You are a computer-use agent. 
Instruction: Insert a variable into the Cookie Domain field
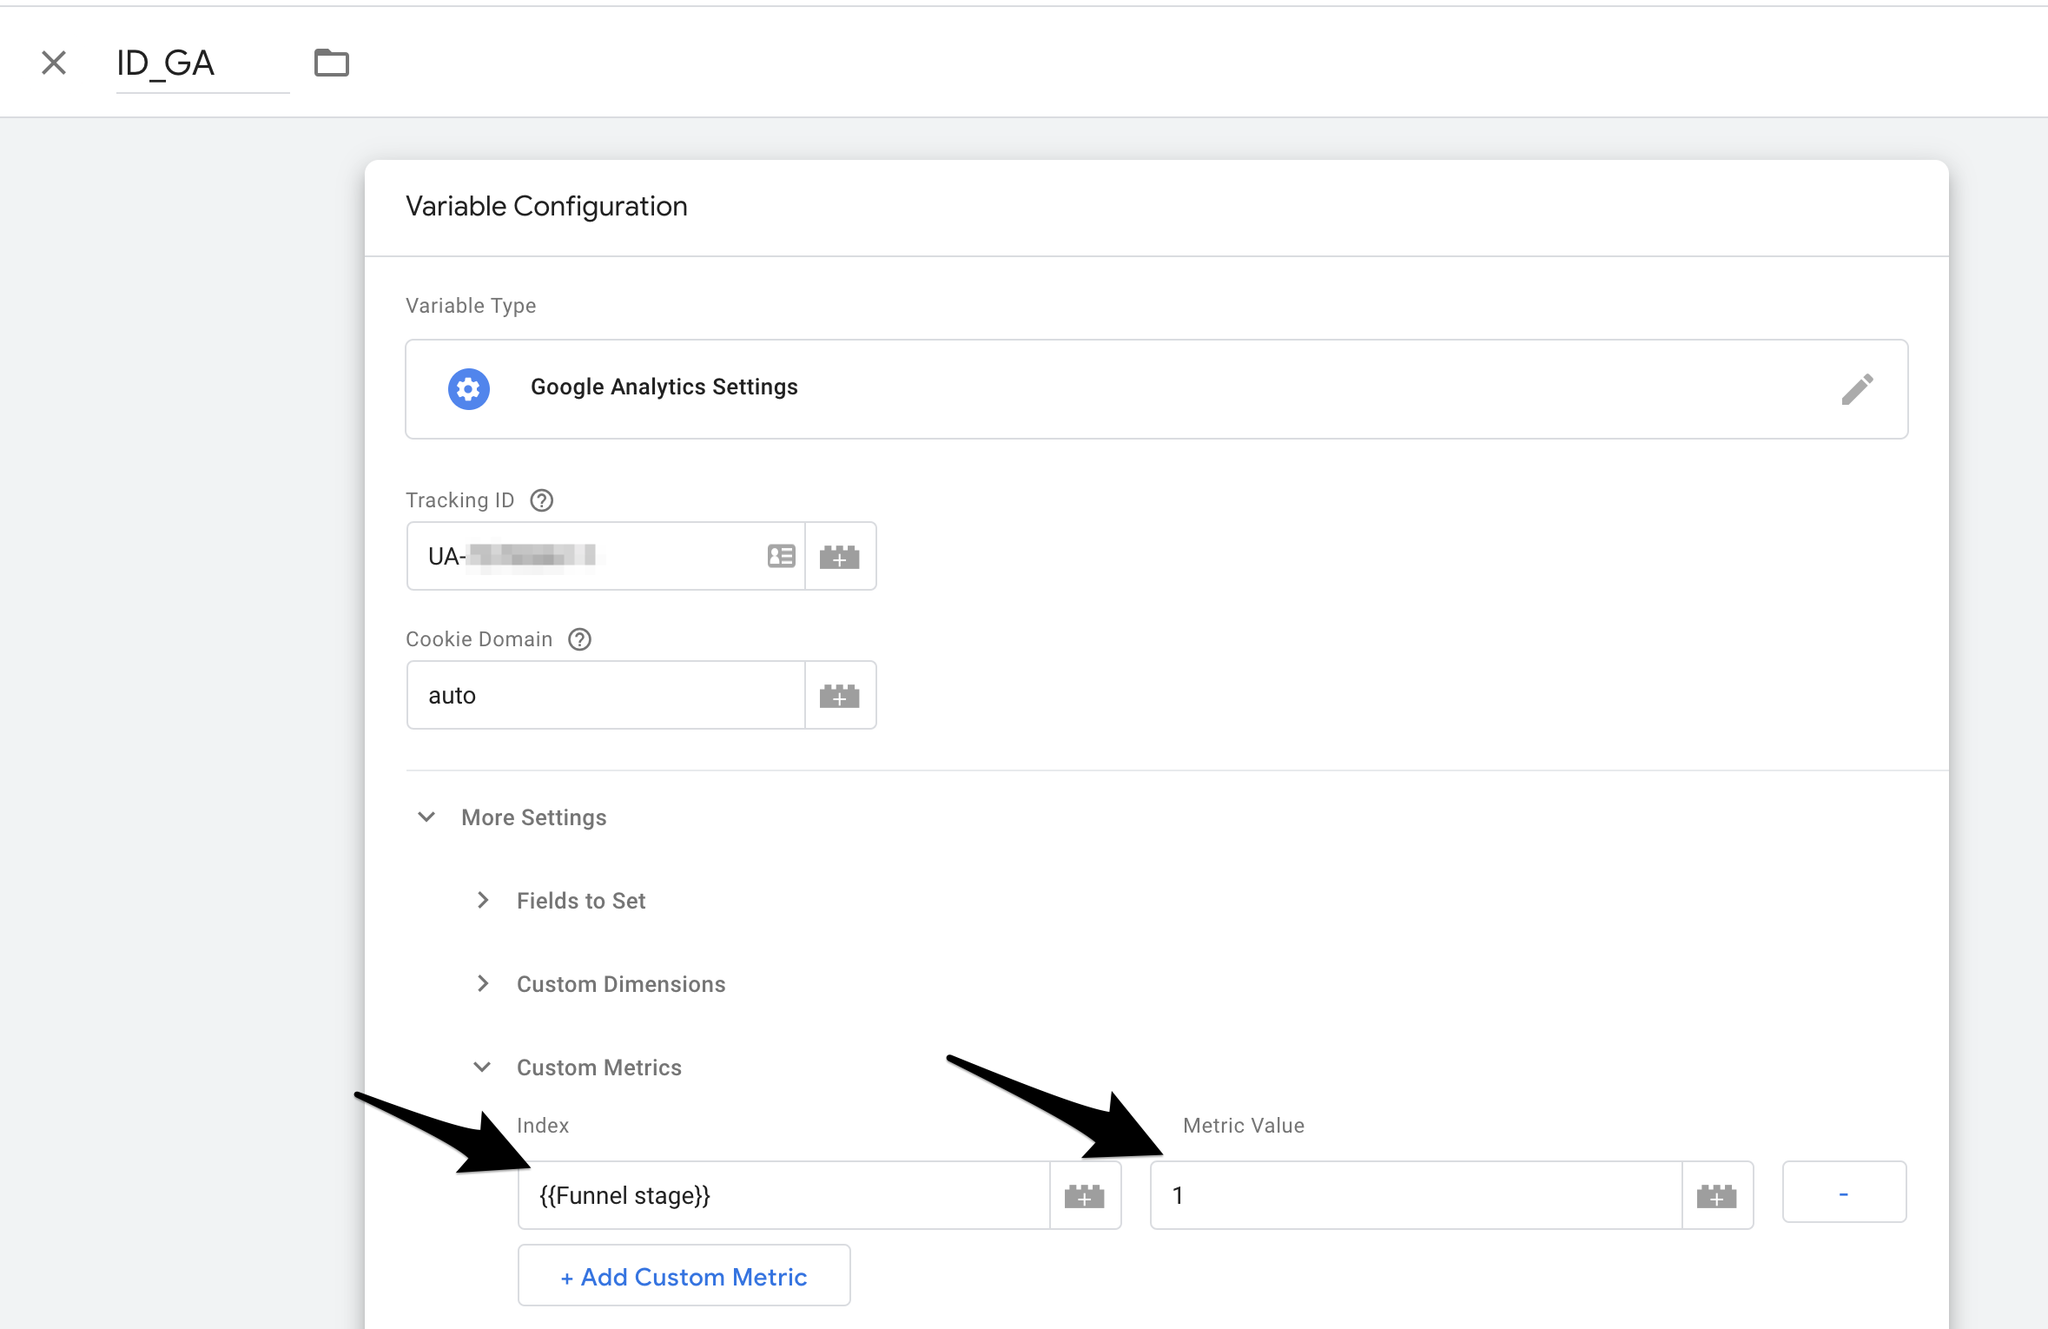[840, 695]
